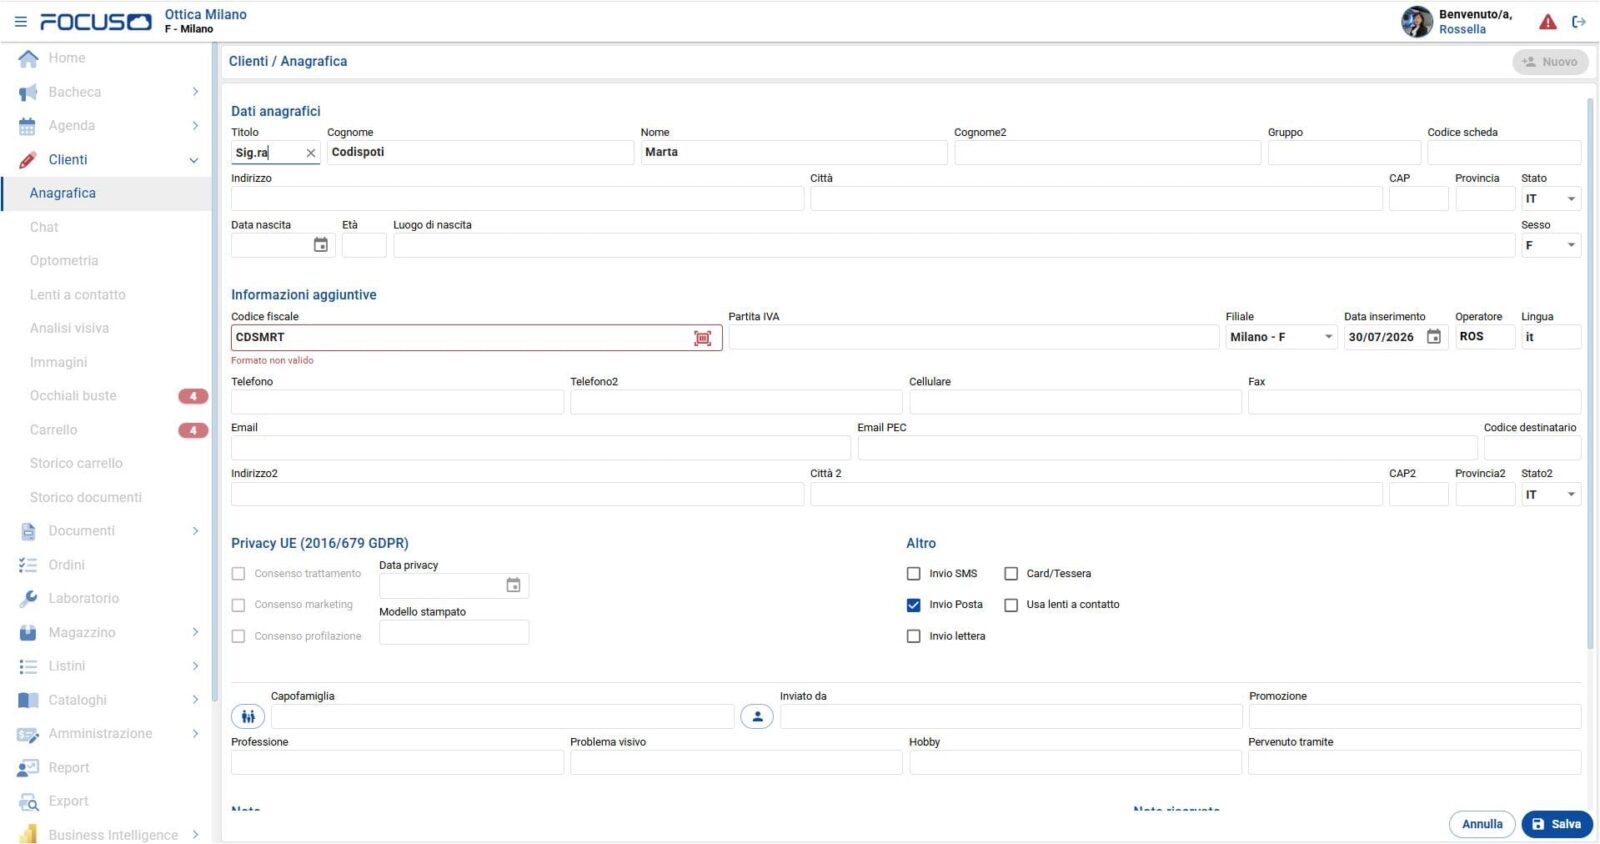The image size is (1600, 844).
Task: Tick the Usa lenti a contatto checkbox
Action: click(x=1011, y=605)
